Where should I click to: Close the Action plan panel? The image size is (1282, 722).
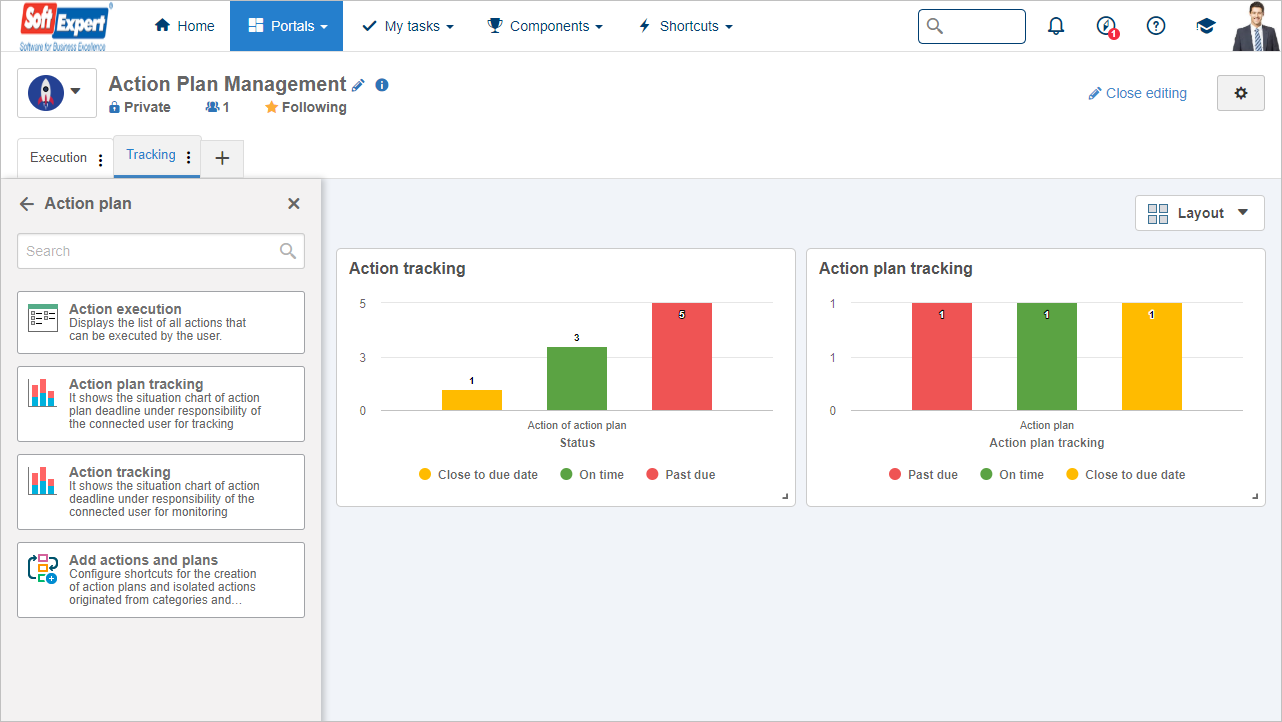point(294,204)
